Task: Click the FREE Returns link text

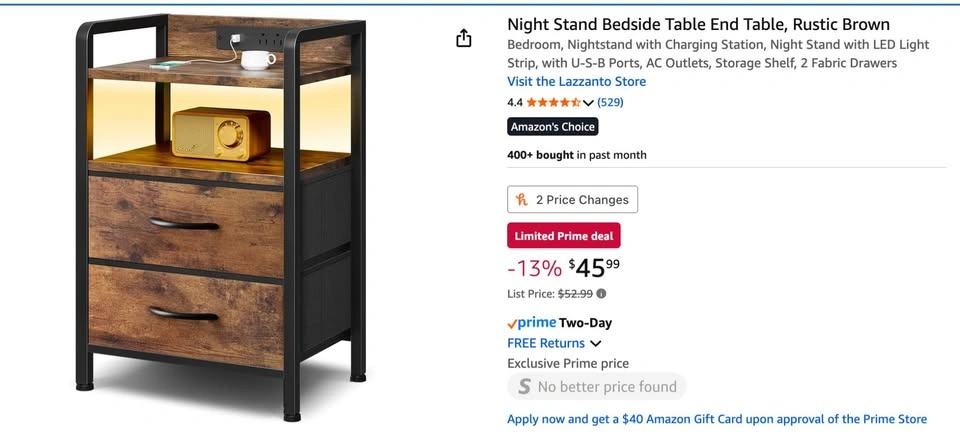Action: point(546,344)
